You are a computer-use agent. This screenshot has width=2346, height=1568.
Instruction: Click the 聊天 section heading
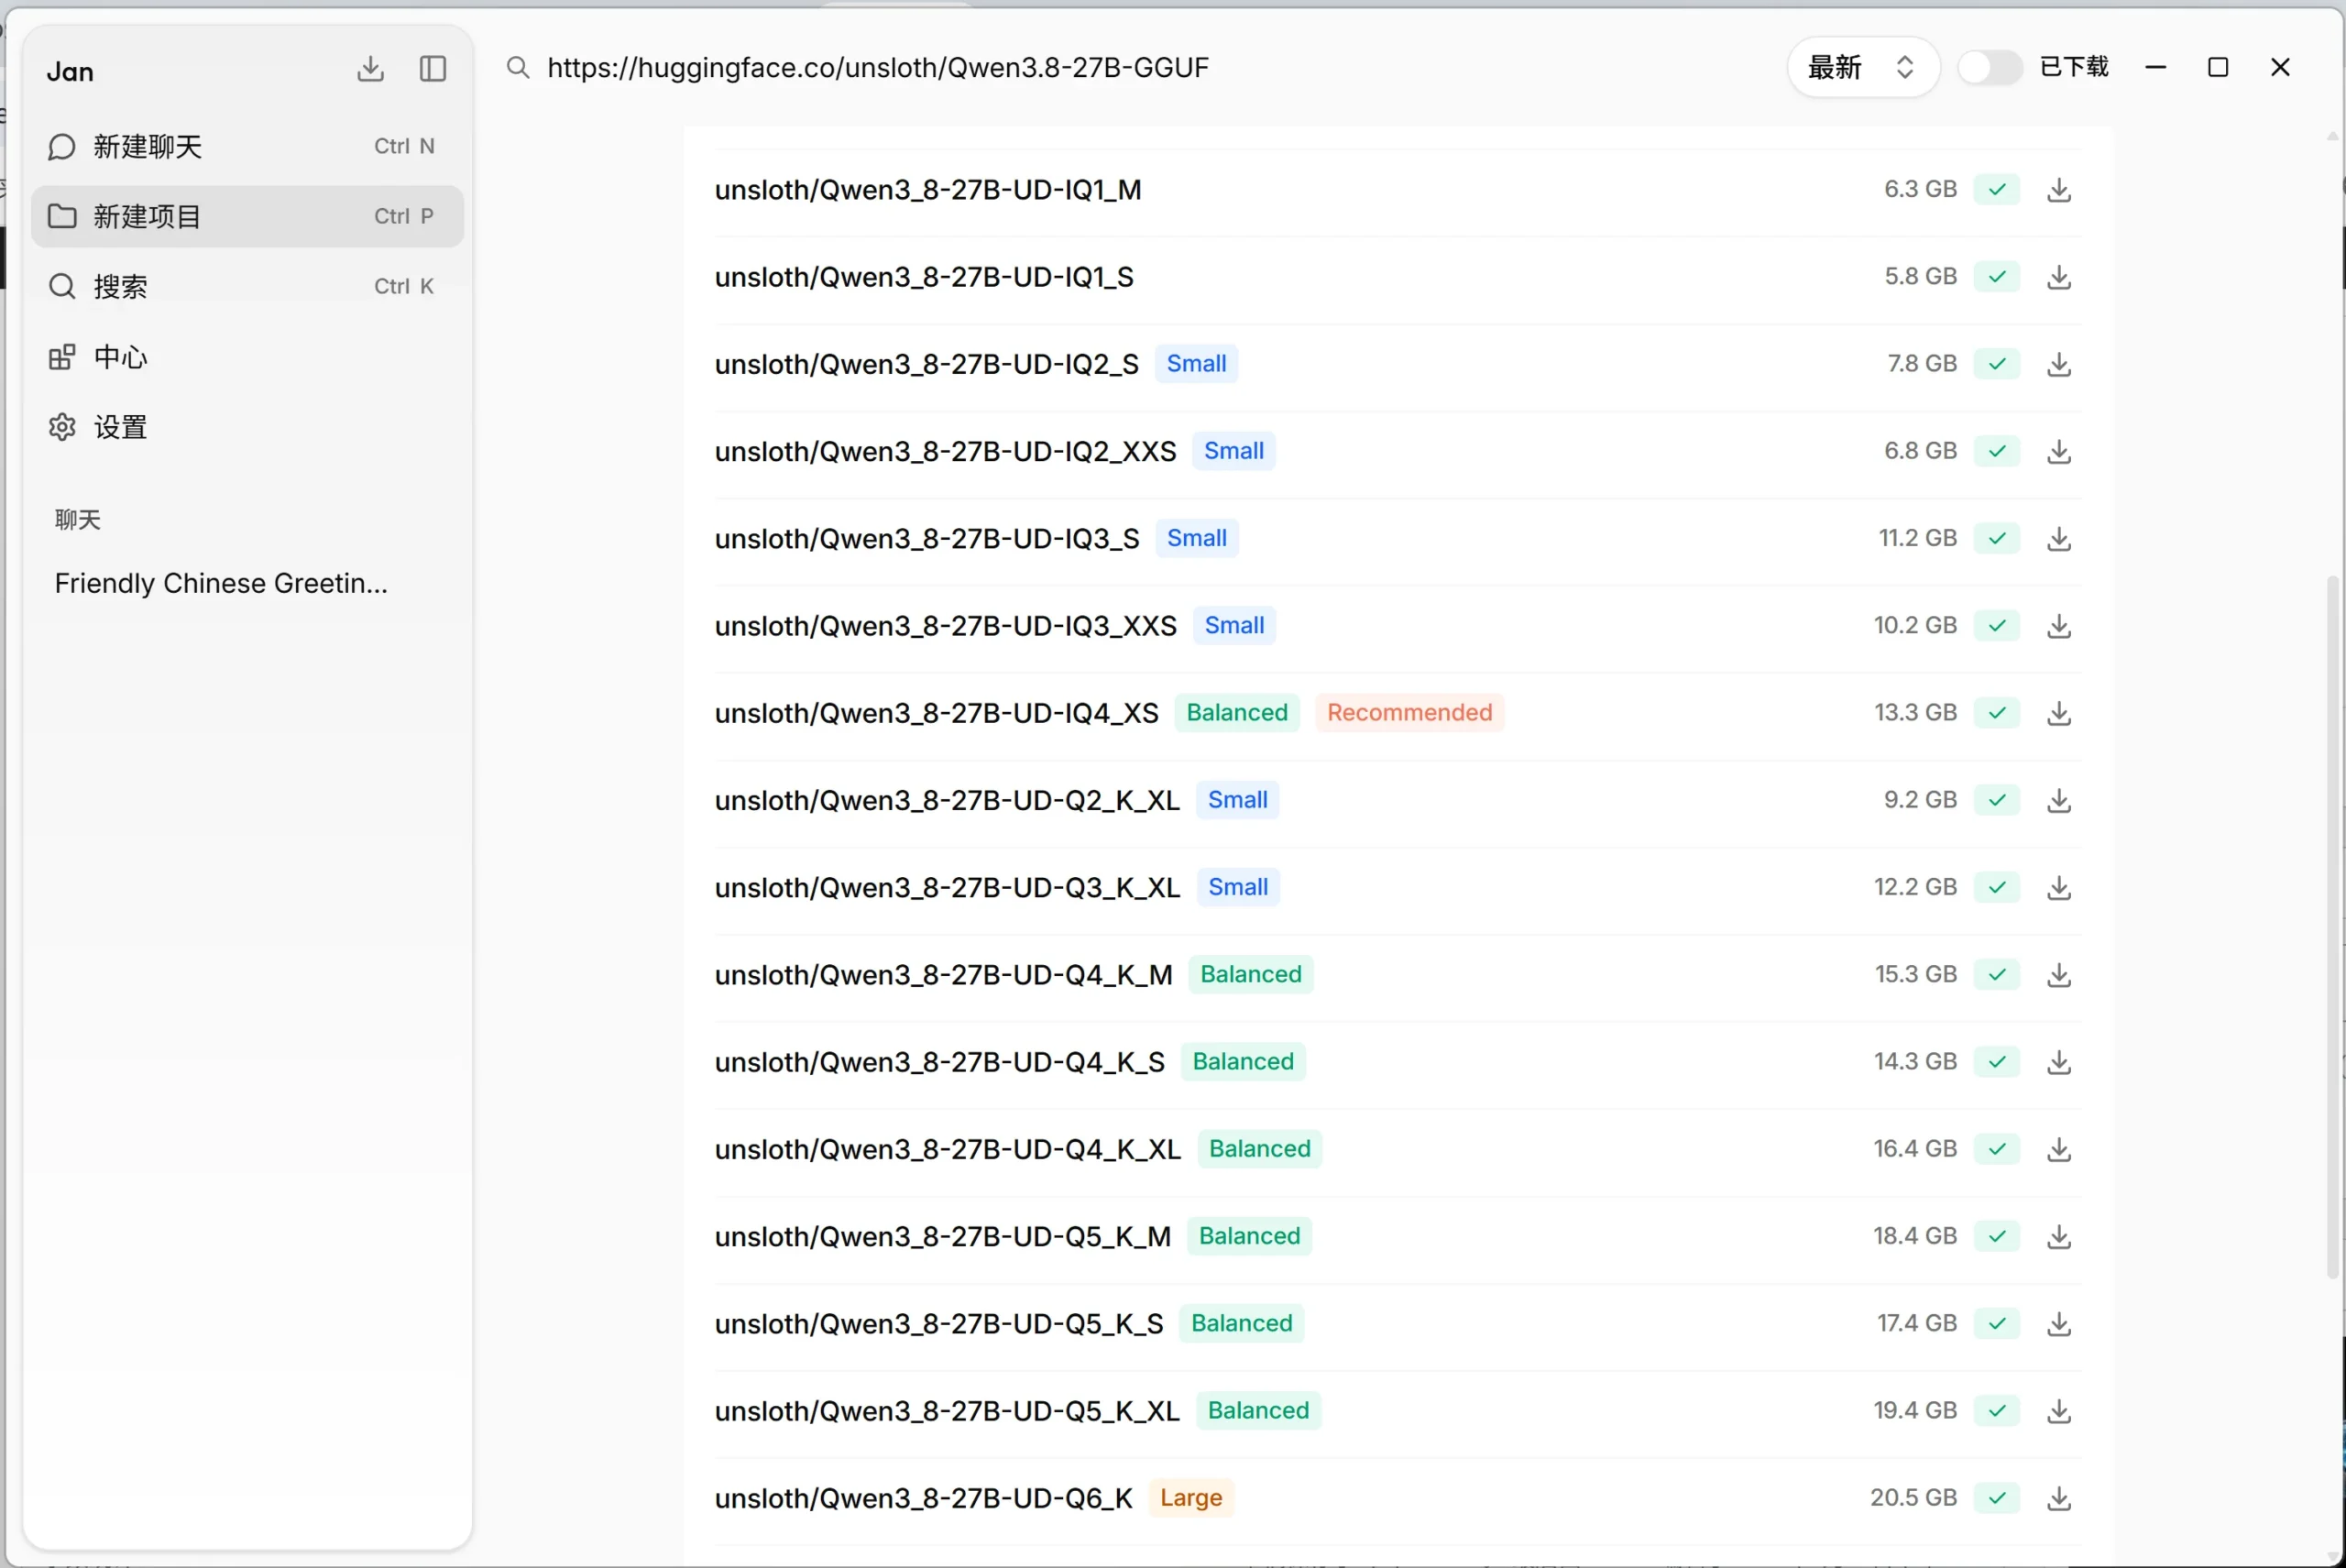[78, 520]
